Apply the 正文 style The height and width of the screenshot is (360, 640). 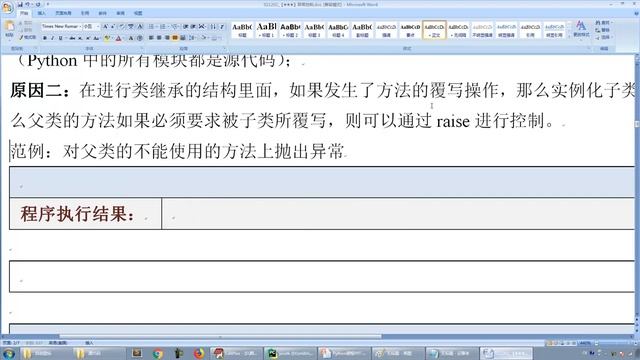tap(434, 30)
